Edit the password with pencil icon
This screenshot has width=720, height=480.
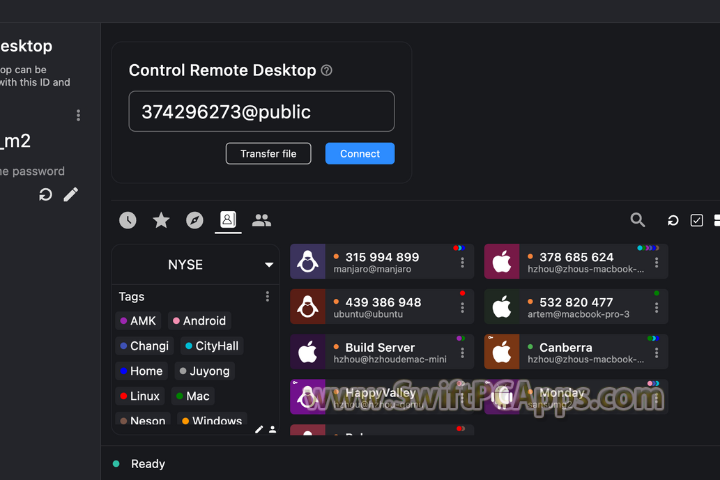71,195
